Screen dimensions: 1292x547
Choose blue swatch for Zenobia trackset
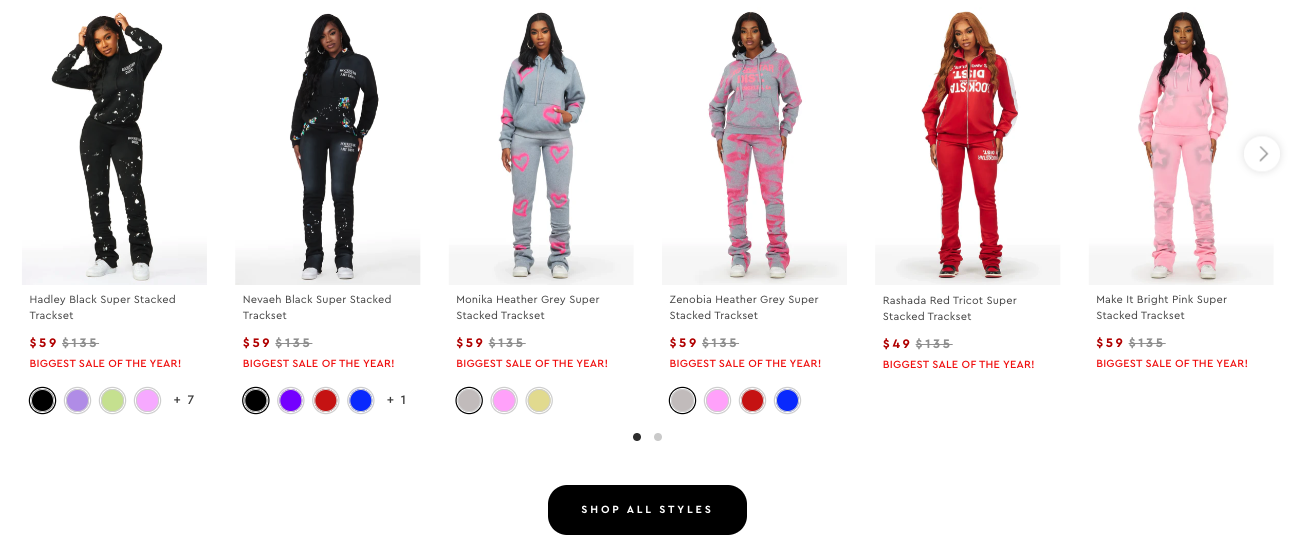[x=787, y=401]
